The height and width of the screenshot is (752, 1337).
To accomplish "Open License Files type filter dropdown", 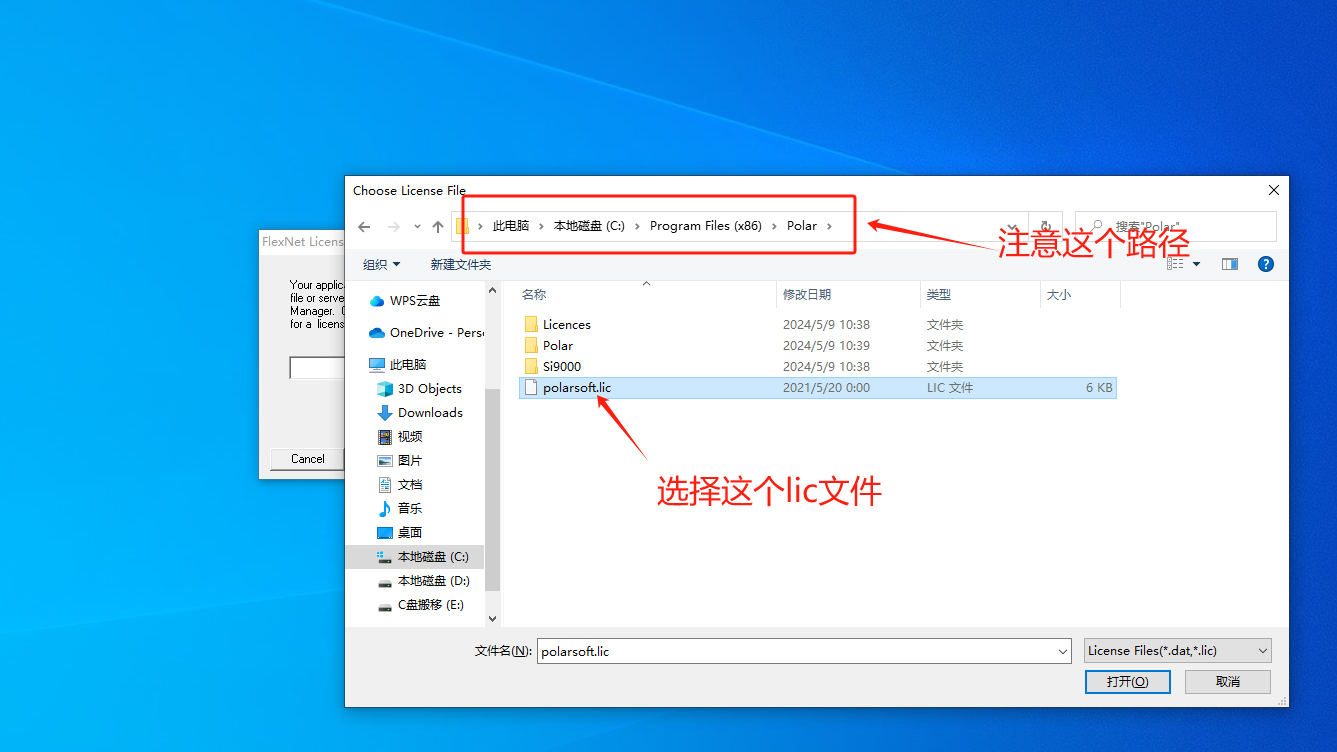I will (1178, 651).
